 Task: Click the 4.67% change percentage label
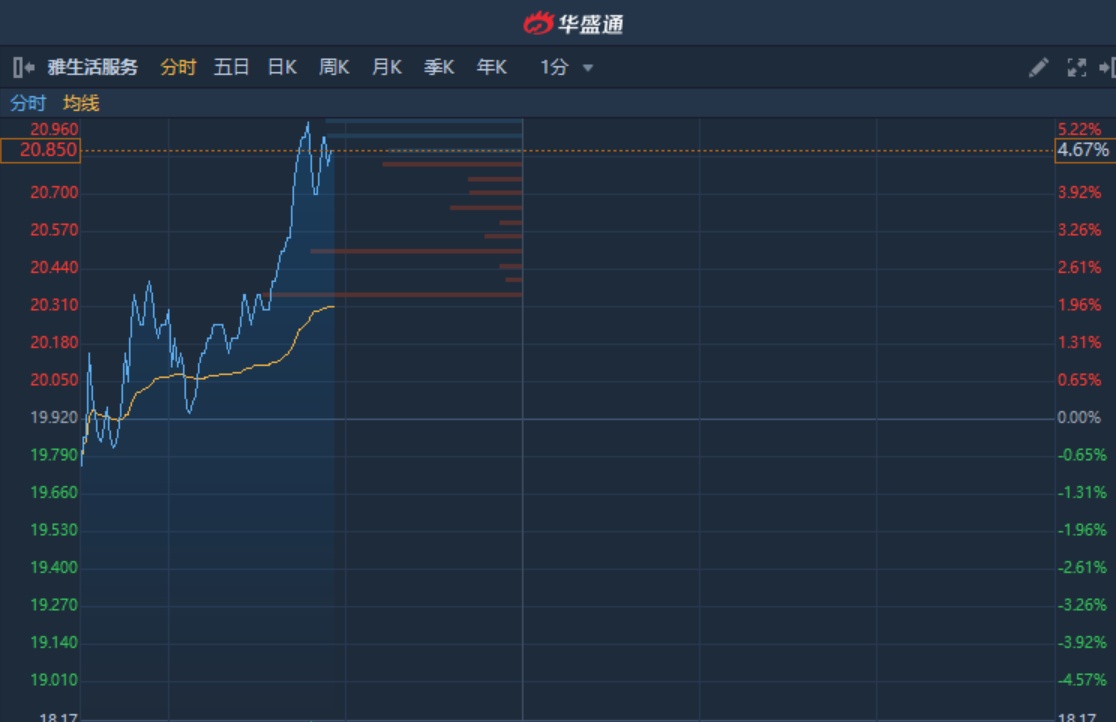pyautogui.click(x=1083, y=151)
